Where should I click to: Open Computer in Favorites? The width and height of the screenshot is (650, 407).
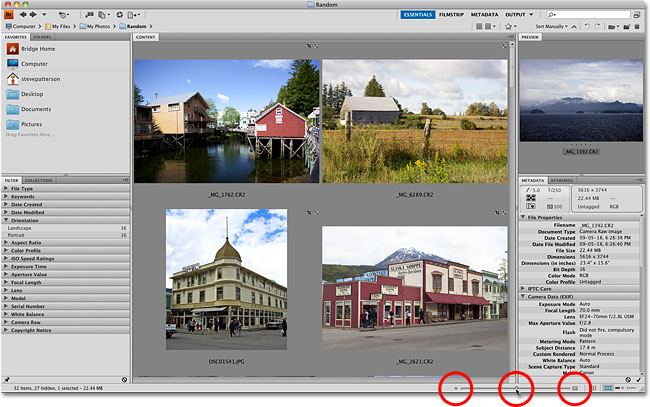(27, 64)
